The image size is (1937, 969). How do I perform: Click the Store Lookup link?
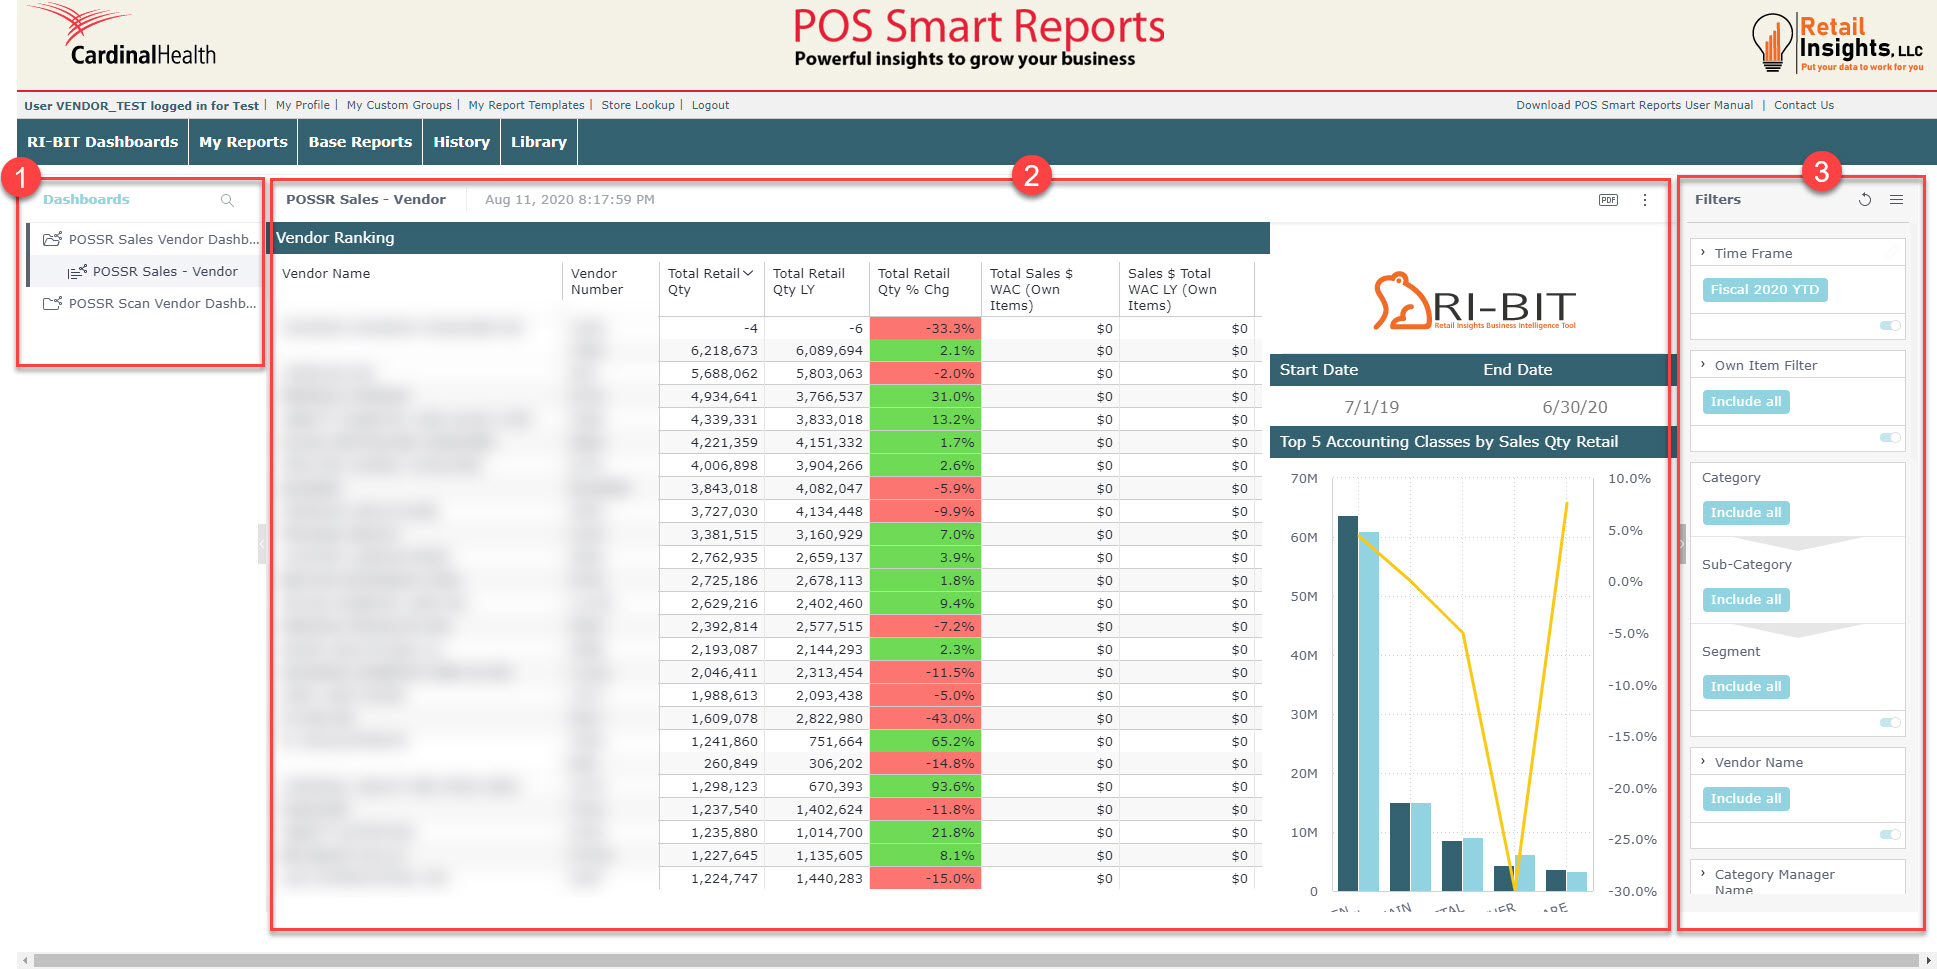point(638,105)
